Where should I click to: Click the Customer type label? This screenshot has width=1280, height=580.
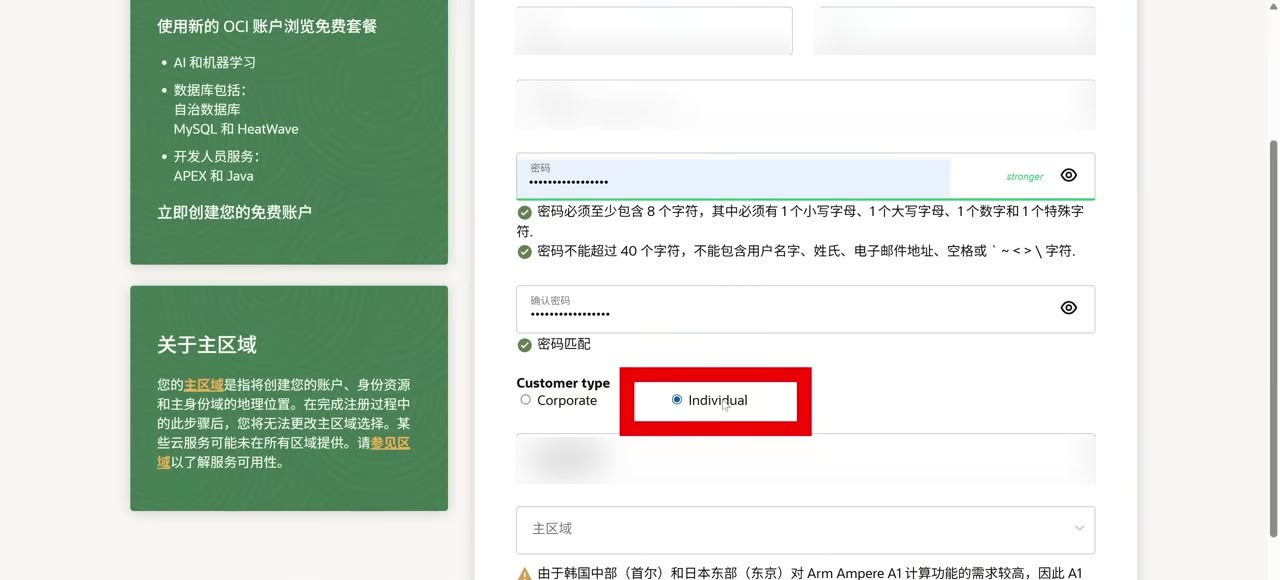pyautogui.click(x=563, y=383)
